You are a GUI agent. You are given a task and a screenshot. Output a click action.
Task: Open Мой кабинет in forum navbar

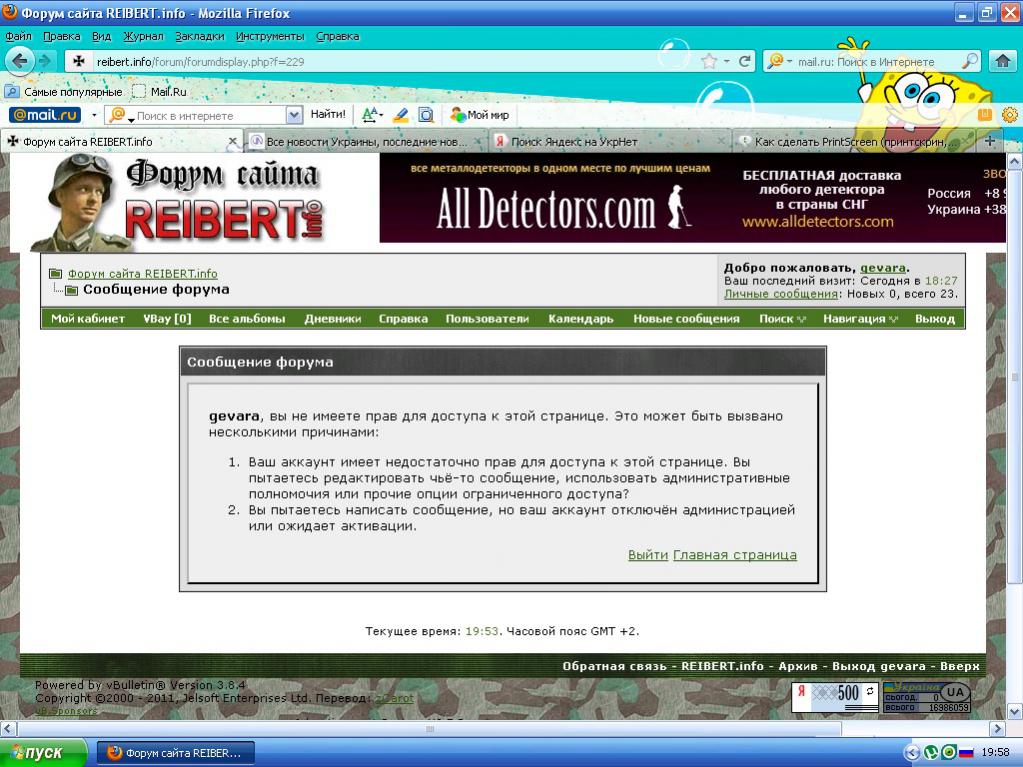tap(87, 318)
